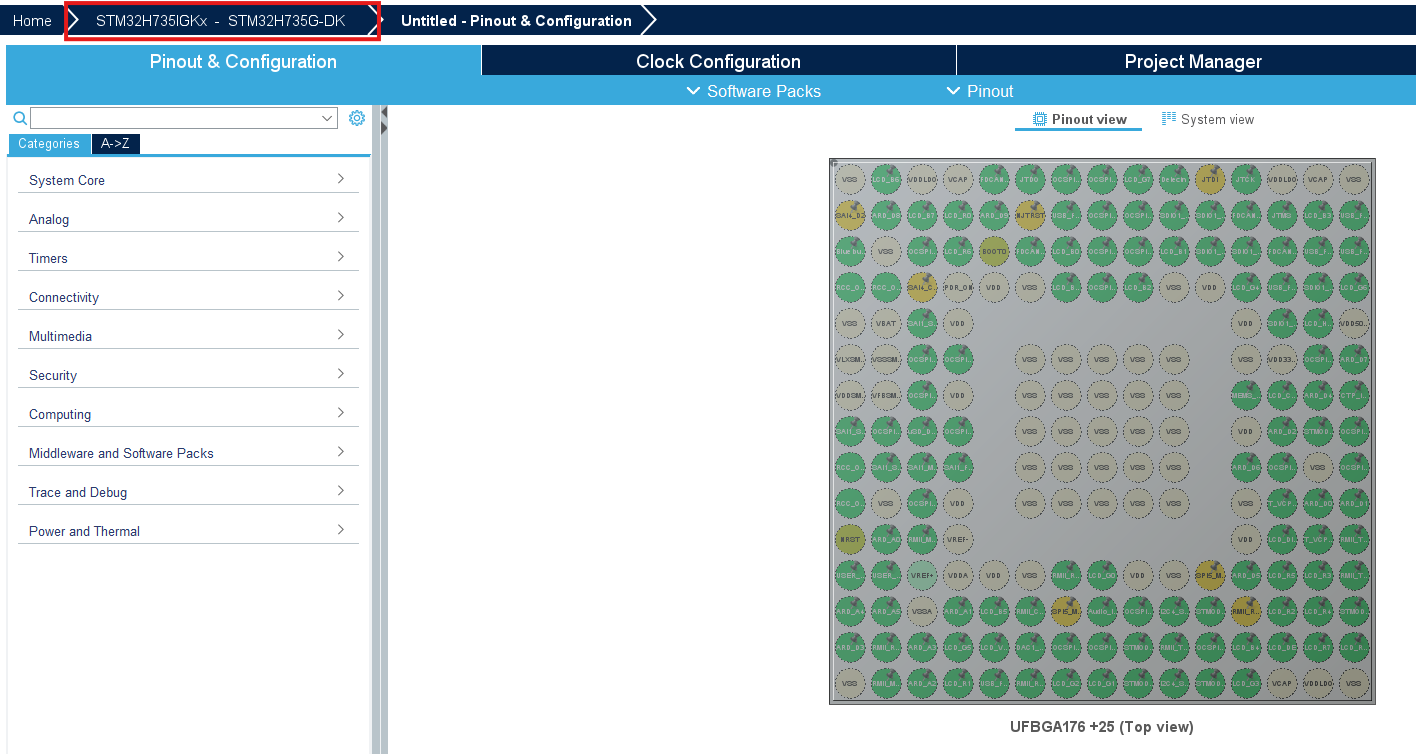Image resolution: width=1416 pixels, height=754 pixels.
Task: Select the PDR_ON pin on the chip
Action: (958, 287)
